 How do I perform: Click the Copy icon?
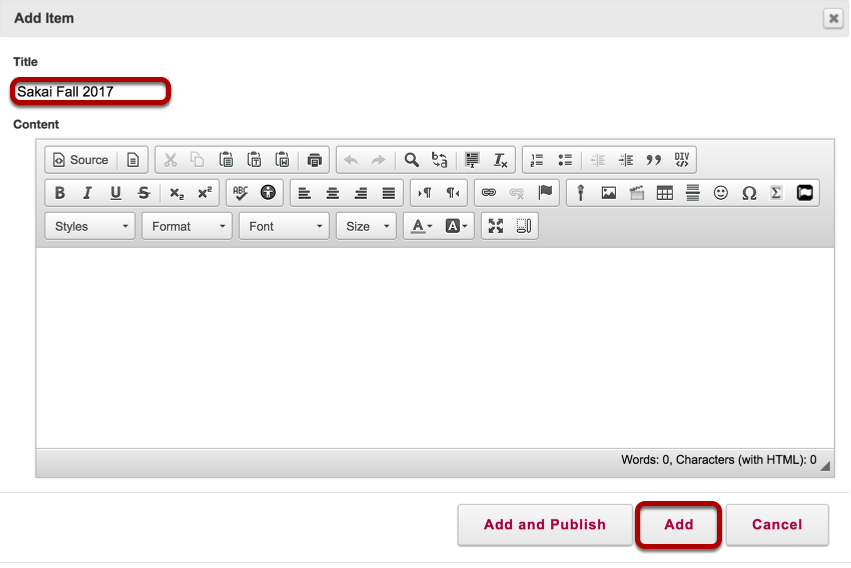click(197, 160)
